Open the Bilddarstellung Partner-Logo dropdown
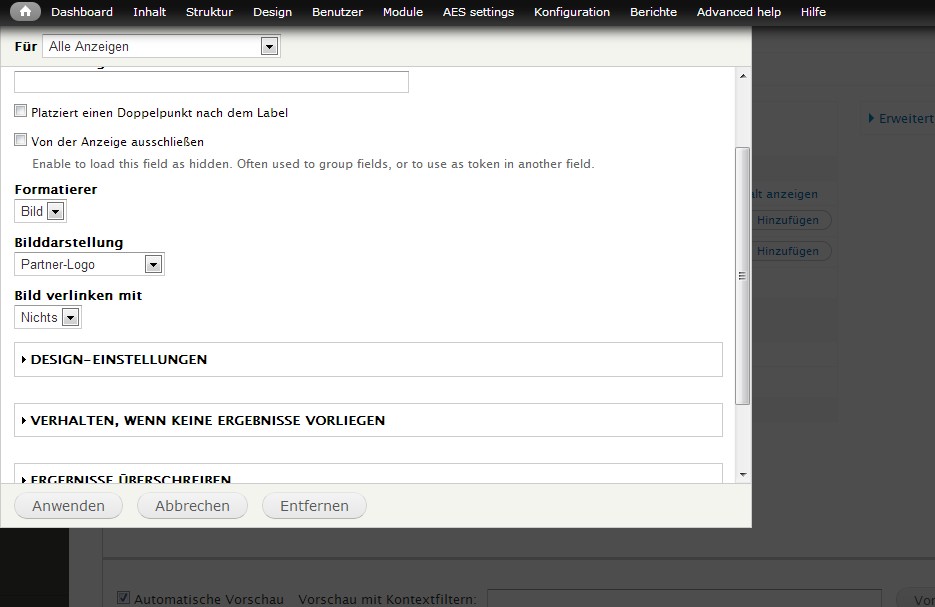Viewport: 935px width, 607px height. click(90, 264)
